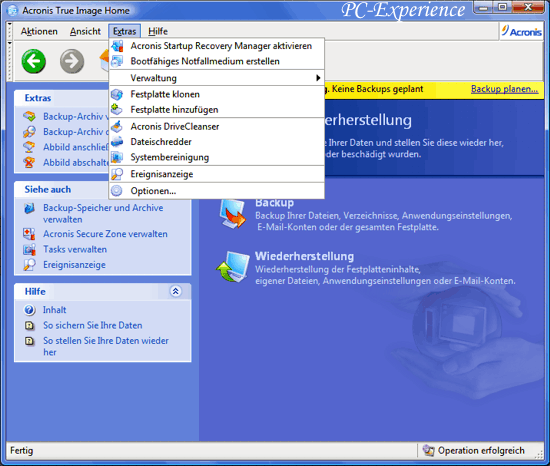Click the Keine Backups geplant notice
Viewport: 550px width, 466px height.
[377, 89]
